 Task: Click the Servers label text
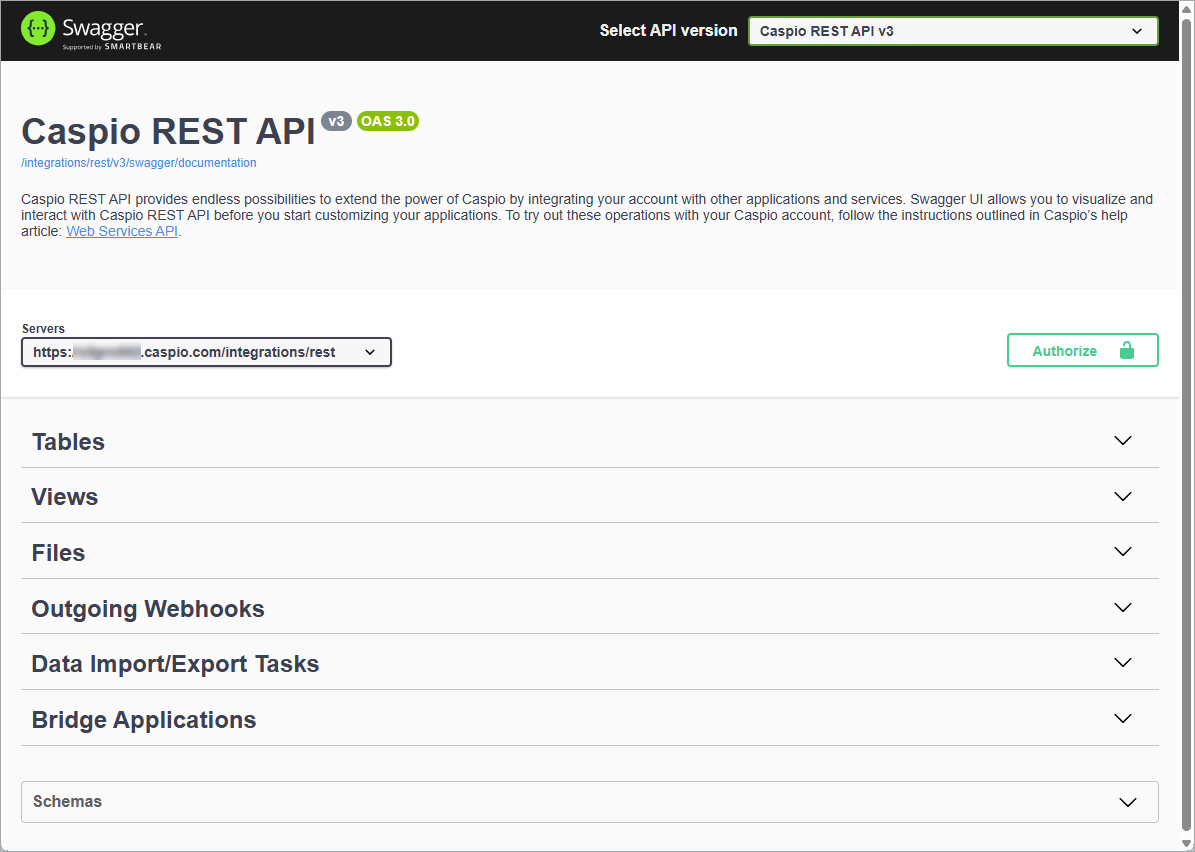tap(43, 328)
